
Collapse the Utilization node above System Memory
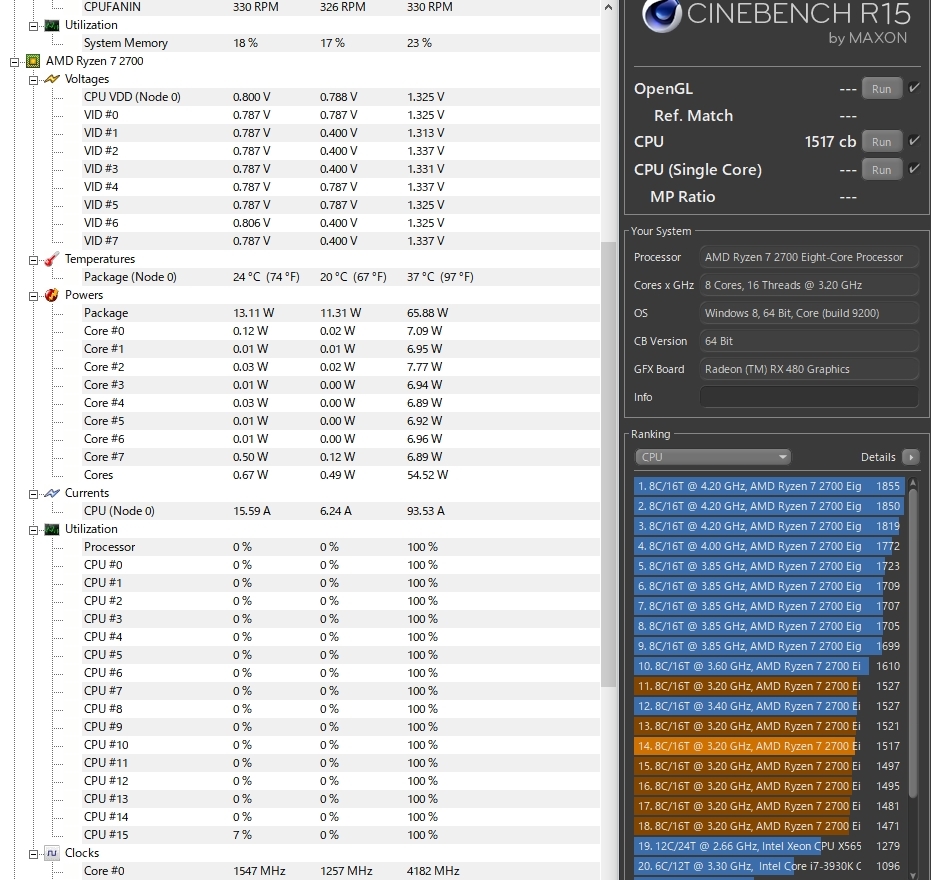pyautogui.click(x=33, y=26)
